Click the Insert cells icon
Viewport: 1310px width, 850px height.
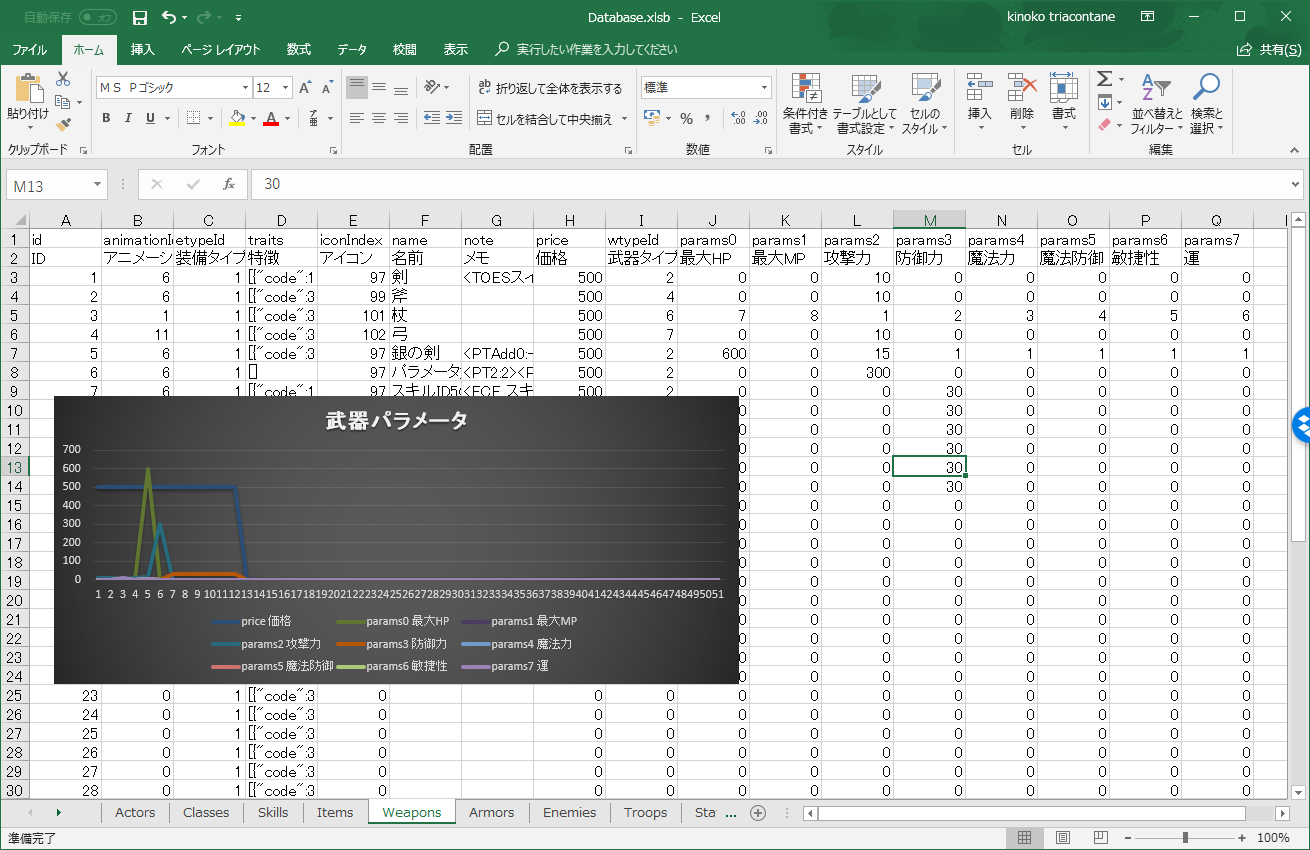979,88
